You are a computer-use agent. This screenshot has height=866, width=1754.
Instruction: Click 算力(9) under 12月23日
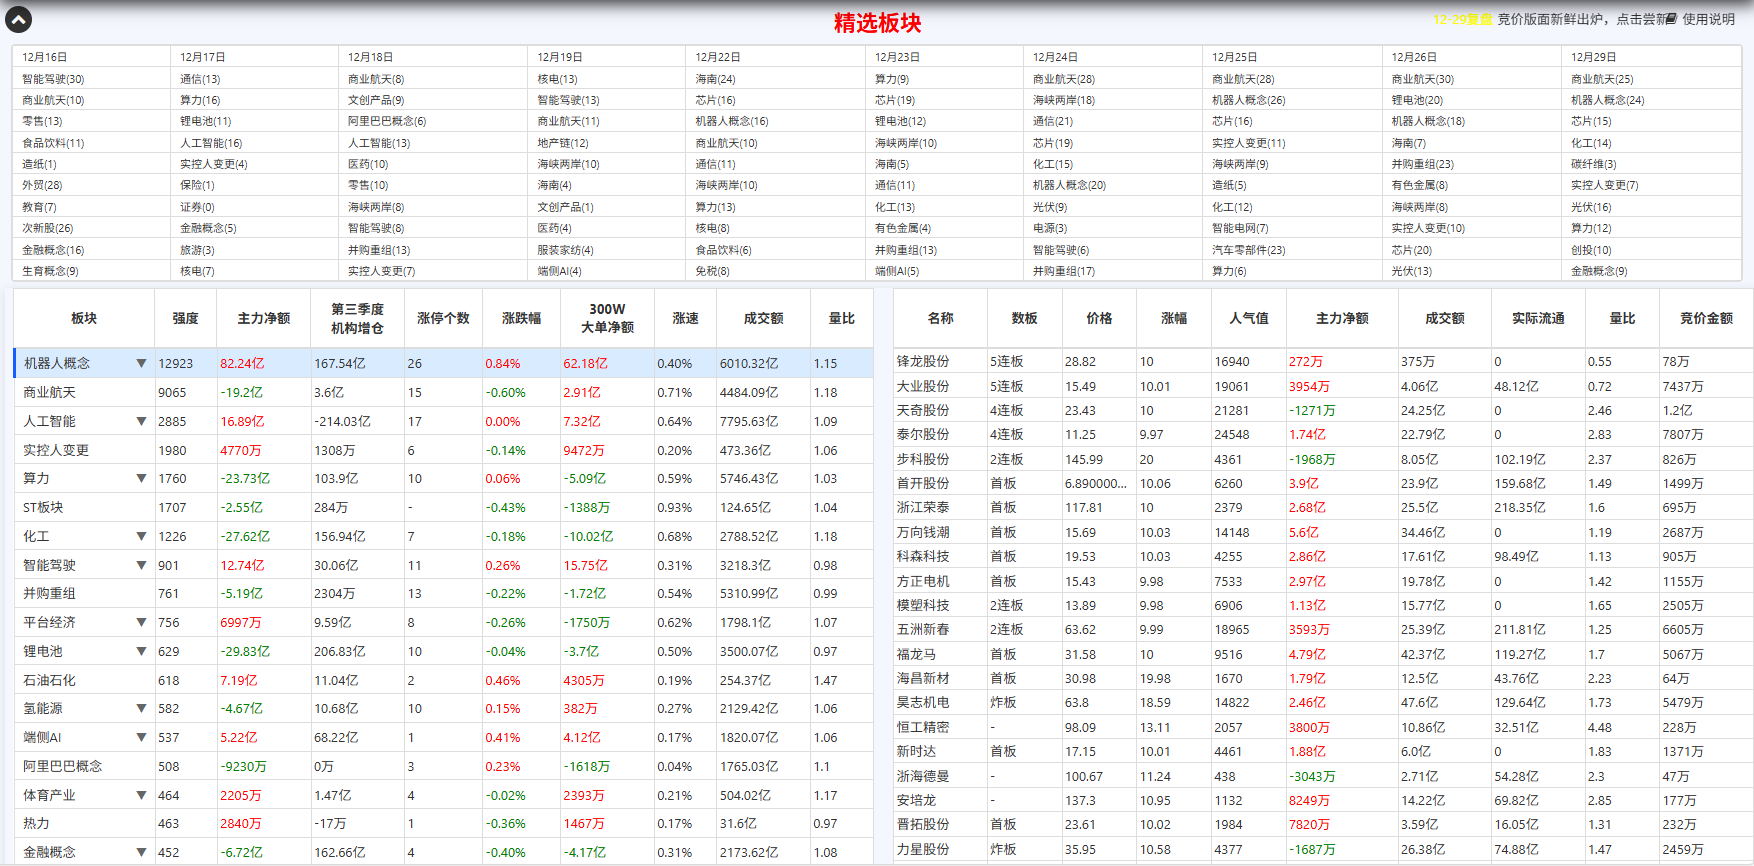click(892, 79)
